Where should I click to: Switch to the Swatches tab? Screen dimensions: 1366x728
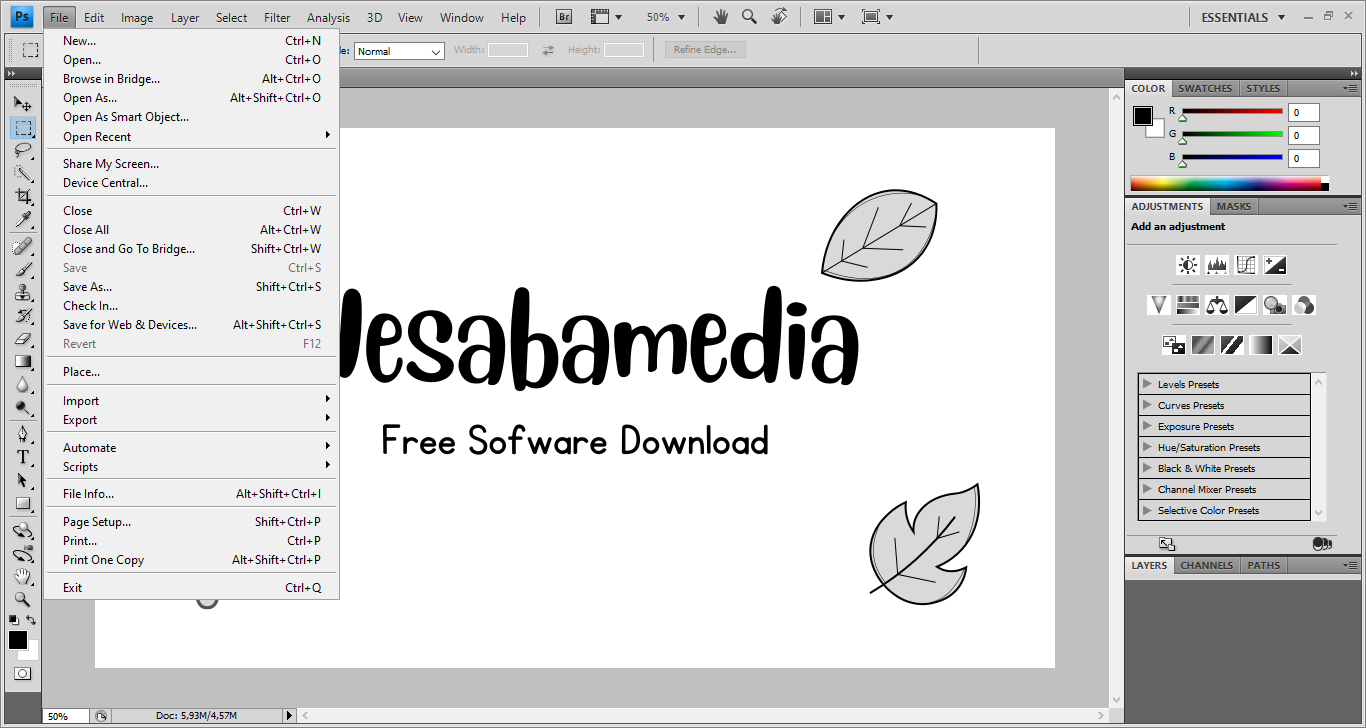point(1205,88)
